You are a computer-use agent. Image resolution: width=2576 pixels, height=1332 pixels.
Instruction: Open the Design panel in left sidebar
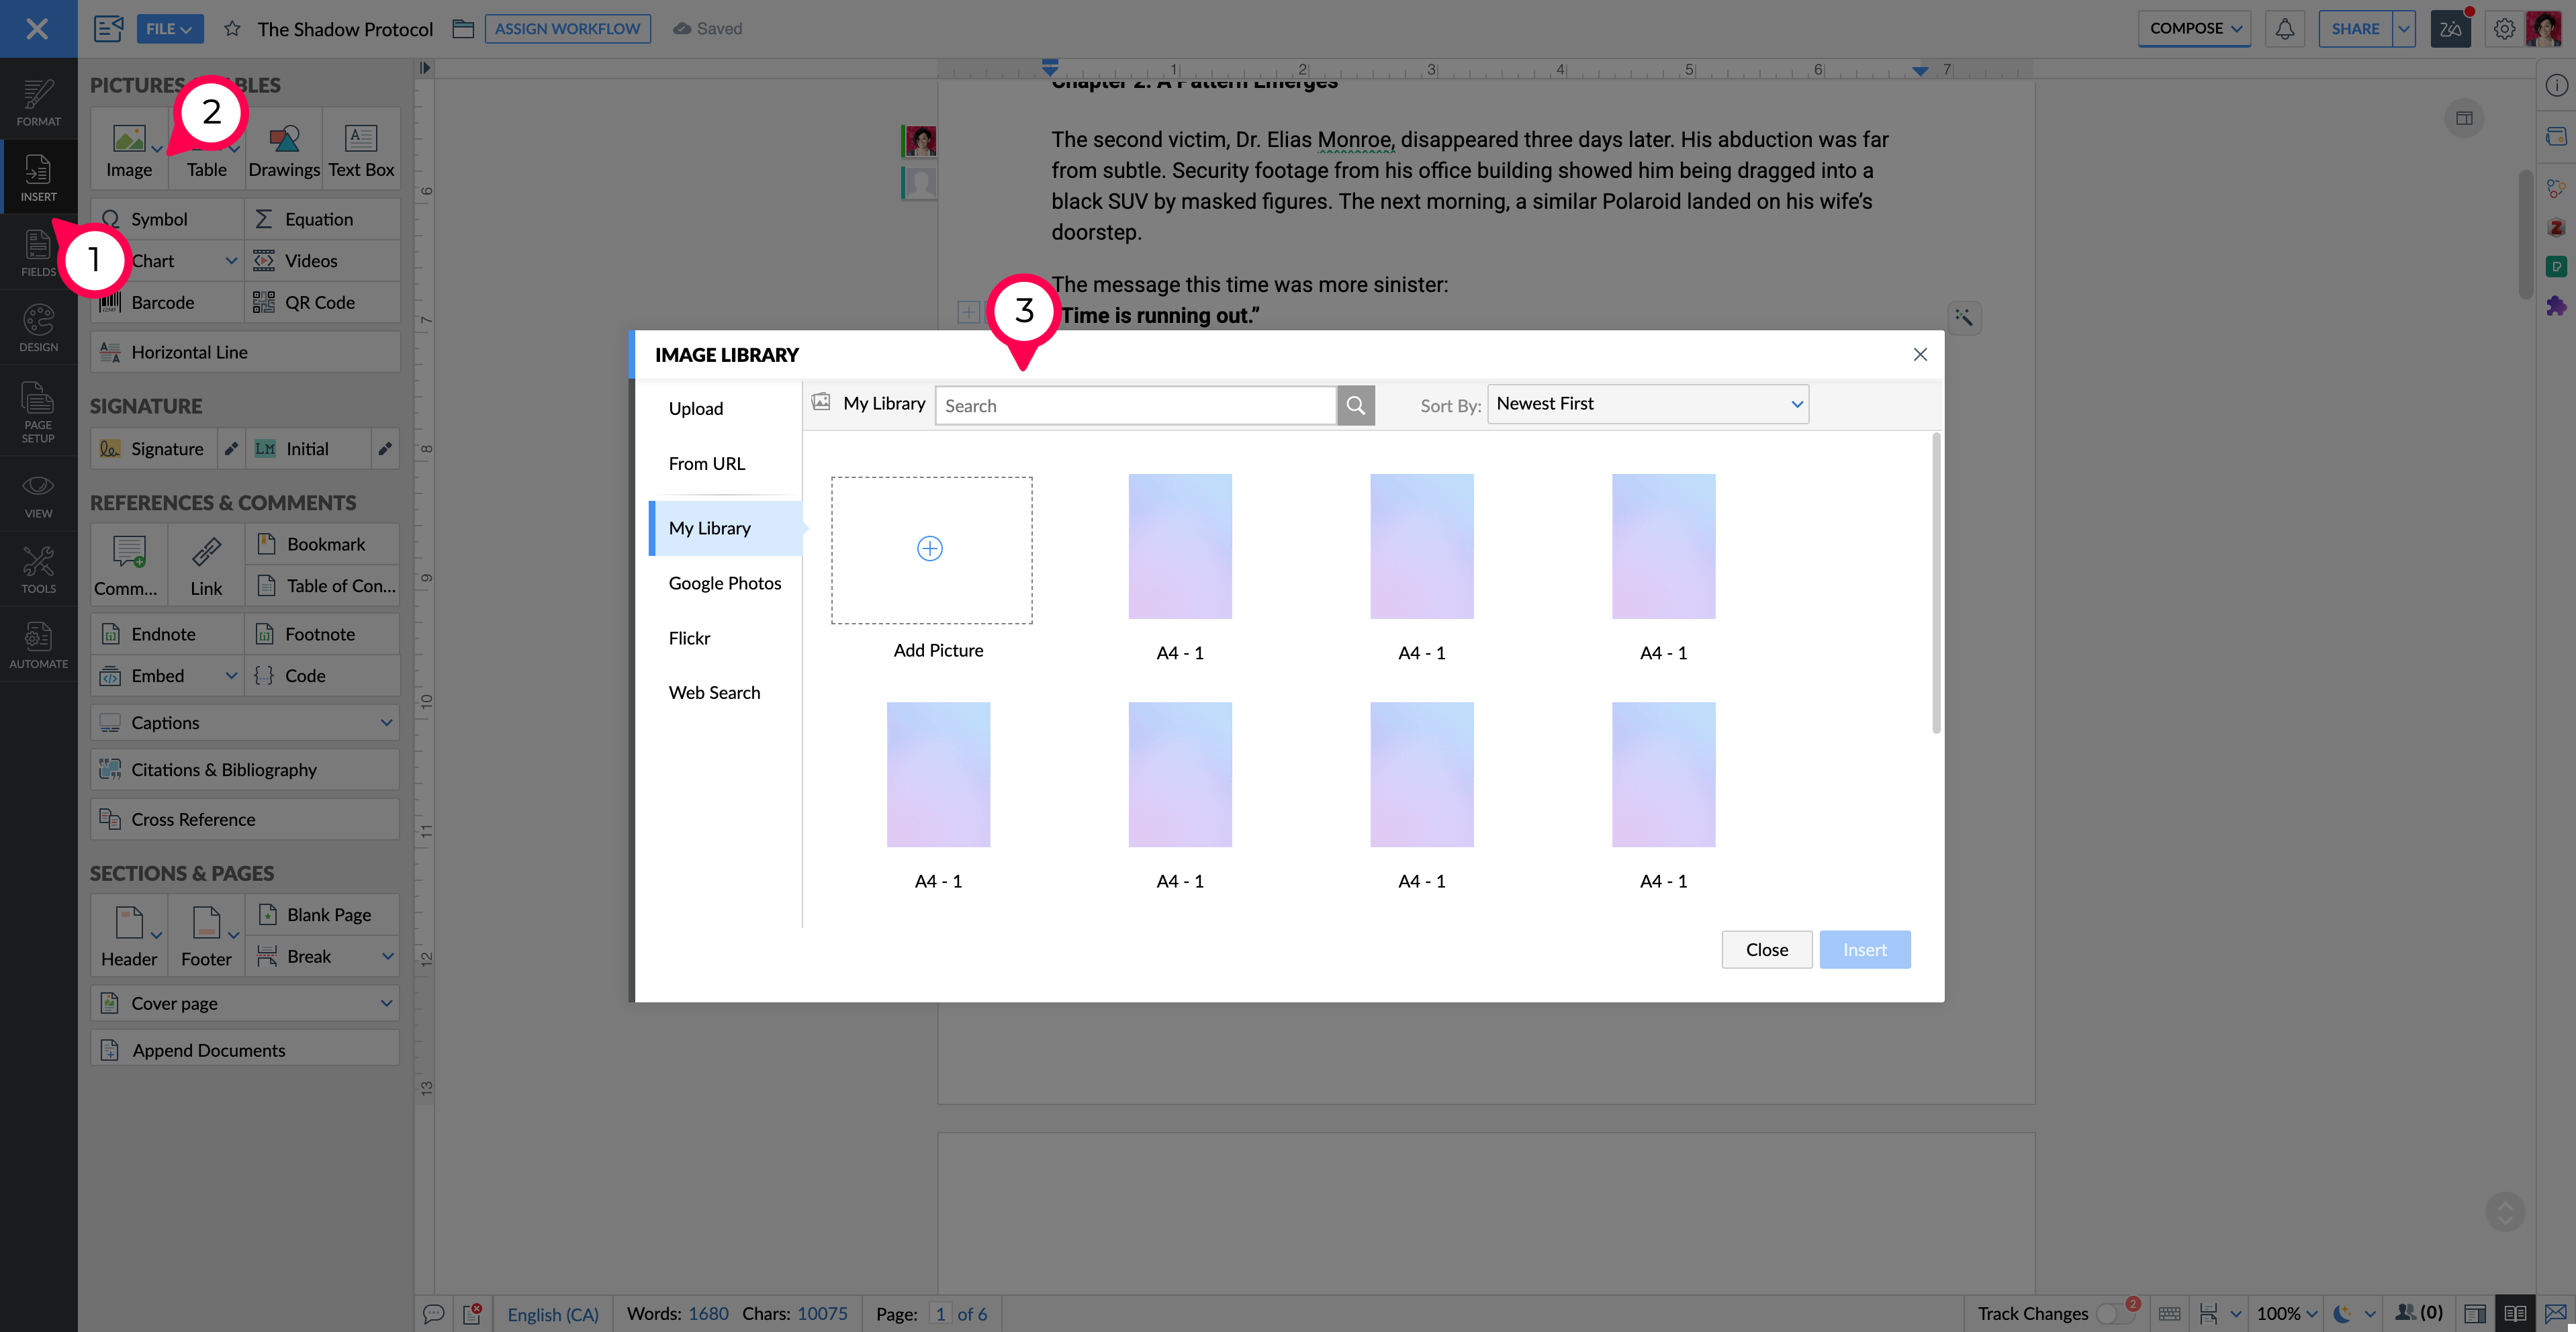tap(38, 328)
